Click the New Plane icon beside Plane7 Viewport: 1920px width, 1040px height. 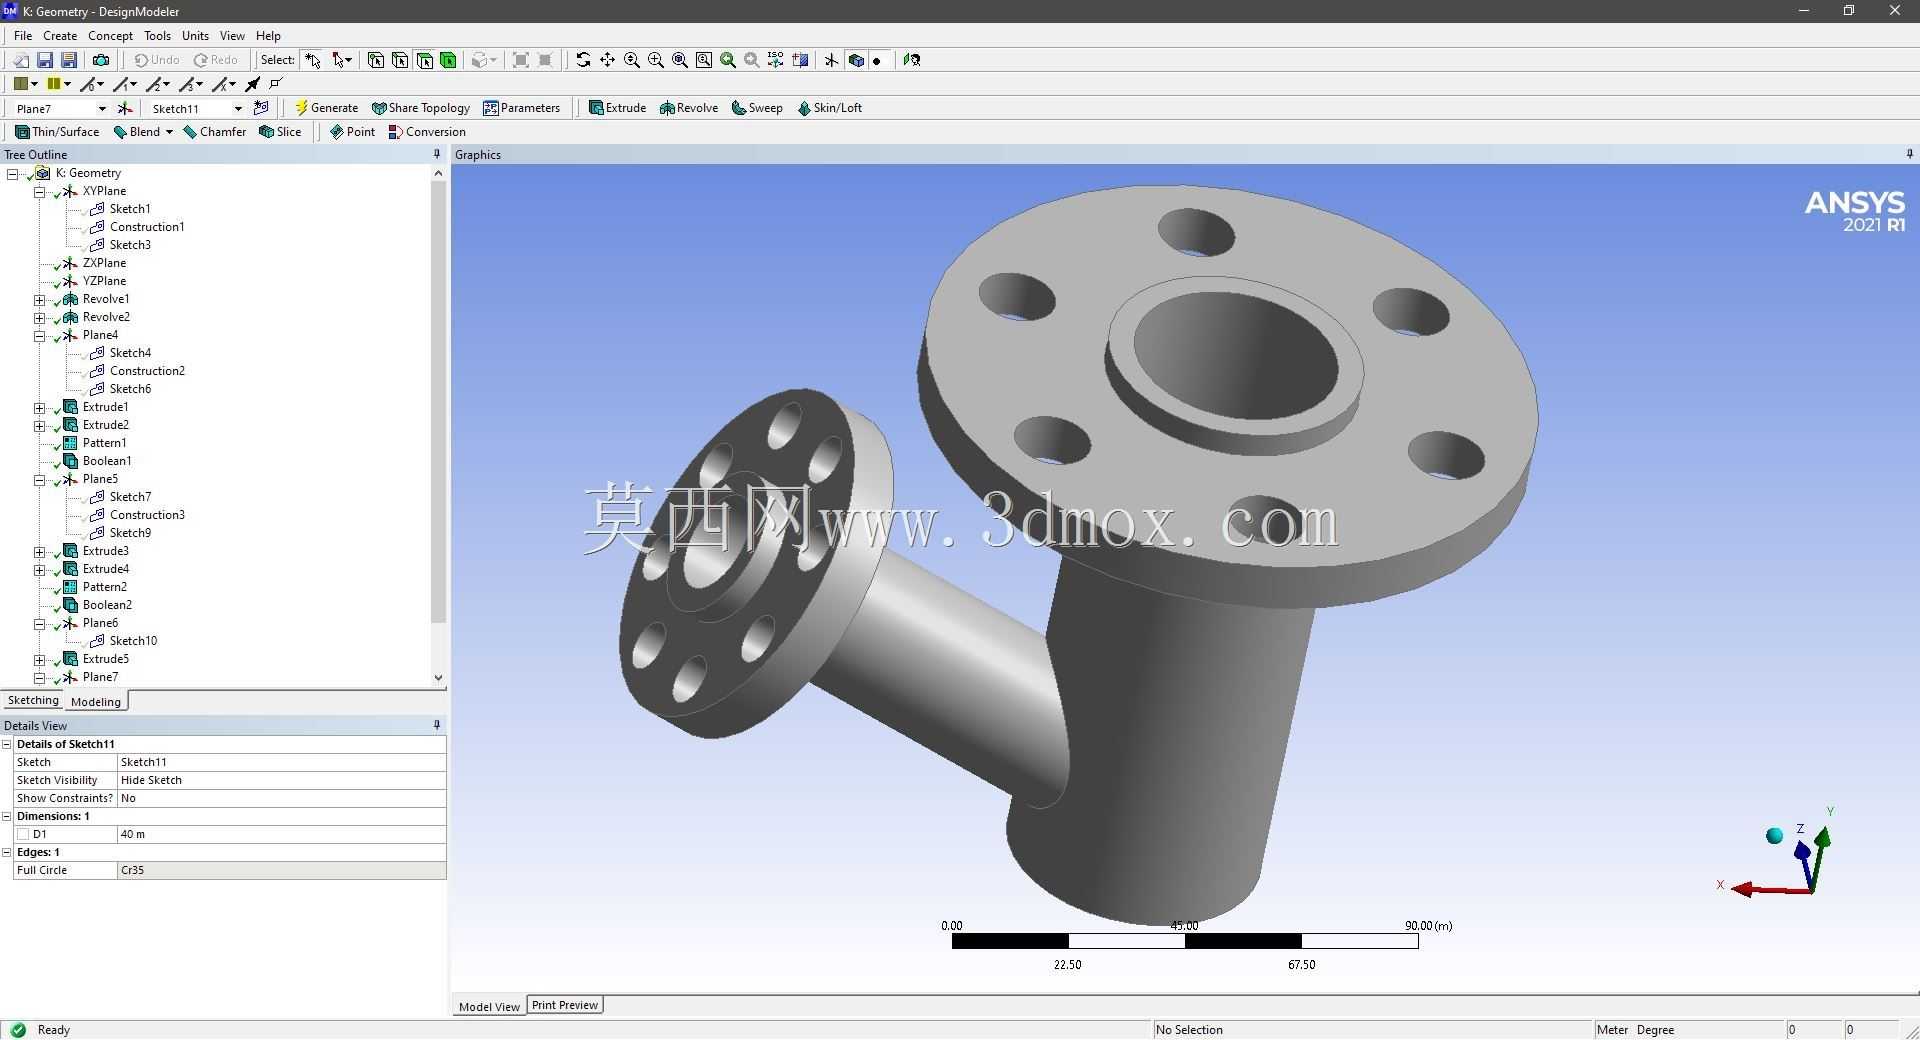coord(125,108)
